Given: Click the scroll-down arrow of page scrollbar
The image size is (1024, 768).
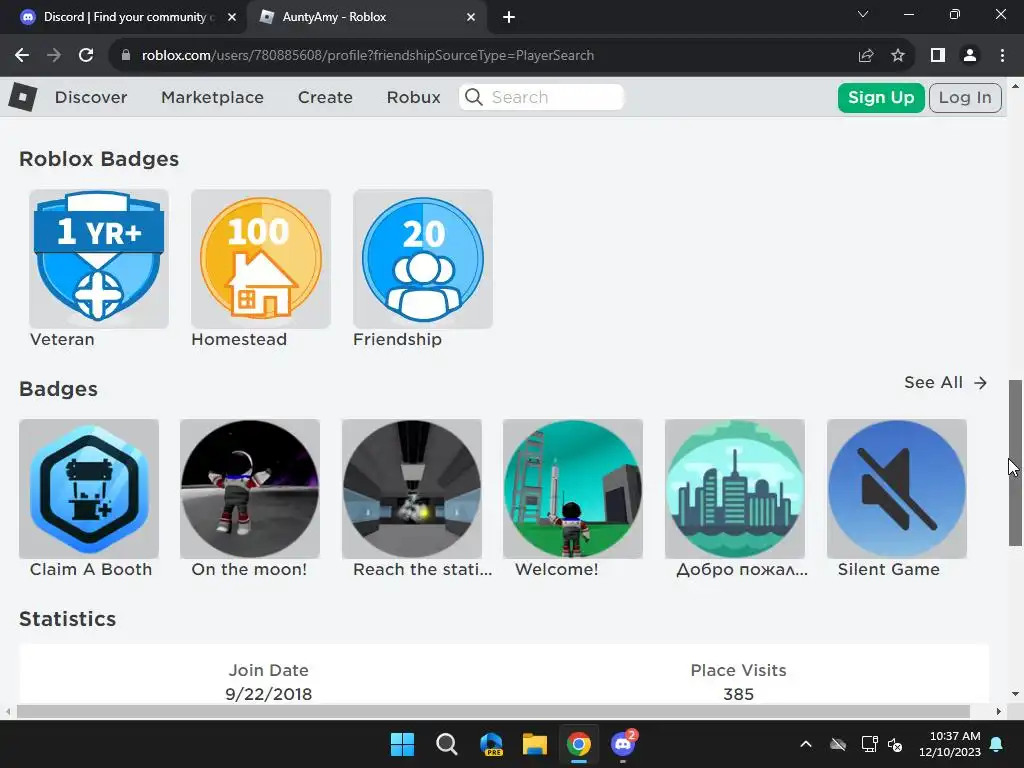Looking at the screenshot, I should (1016, 694).
